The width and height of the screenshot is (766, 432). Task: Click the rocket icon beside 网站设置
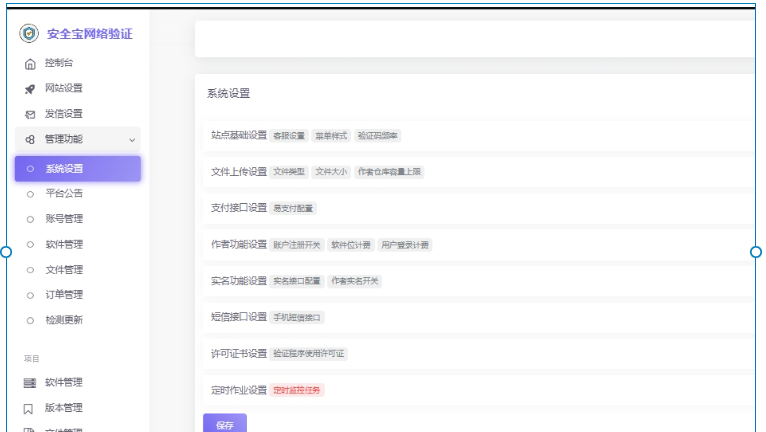click(30, 89)
